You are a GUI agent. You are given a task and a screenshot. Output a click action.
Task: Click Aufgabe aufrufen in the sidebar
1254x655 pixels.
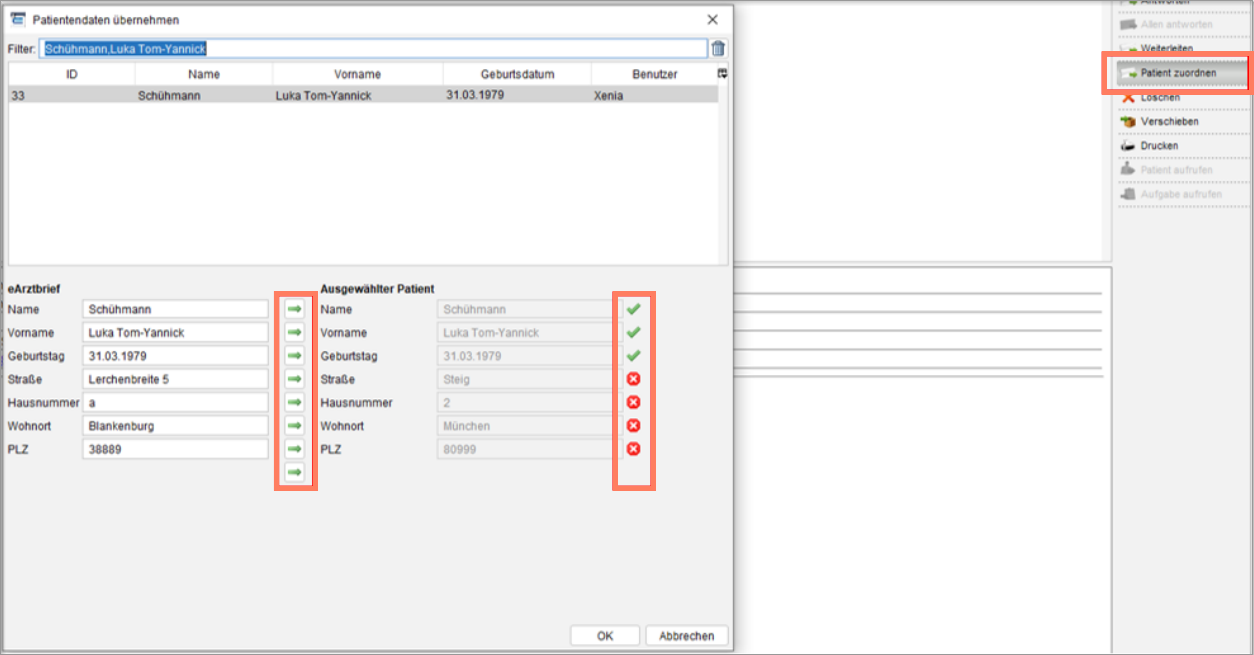(x=1183, y=194)
